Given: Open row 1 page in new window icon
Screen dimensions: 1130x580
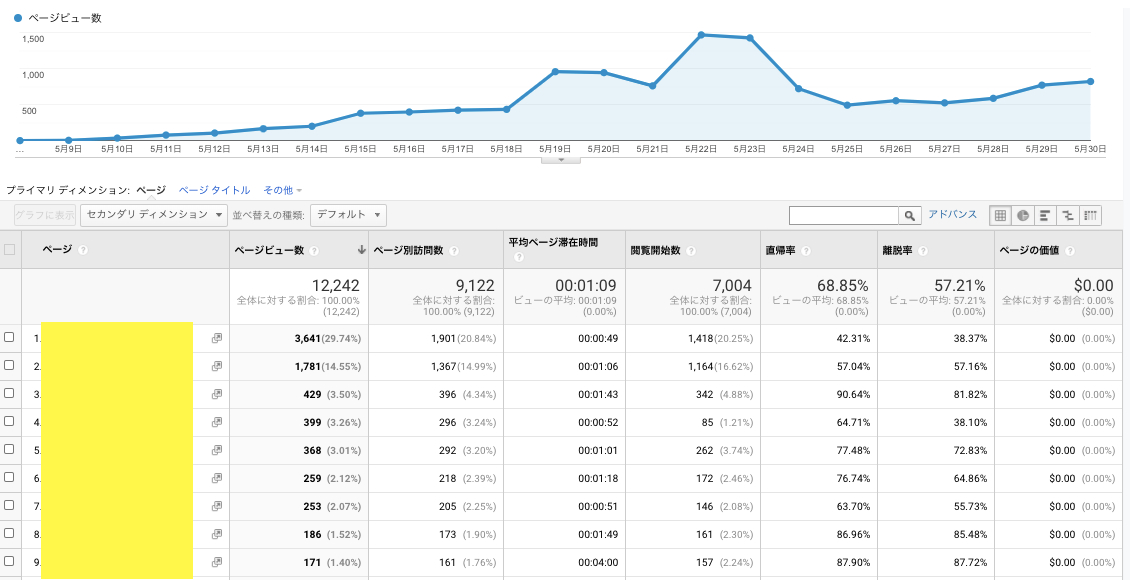Looking at the screenshot, I should pos(216,338).
